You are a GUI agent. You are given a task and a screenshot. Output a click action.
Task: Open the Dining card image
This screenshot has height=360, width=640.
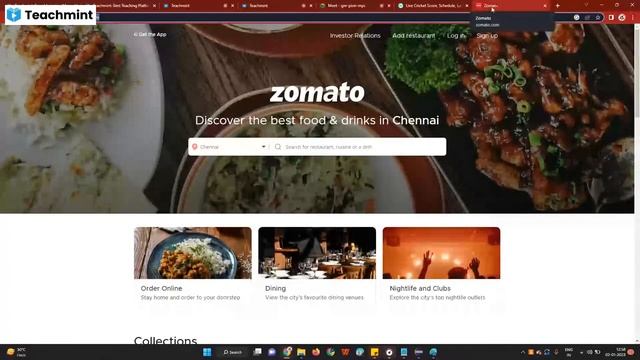click(317, 253)
